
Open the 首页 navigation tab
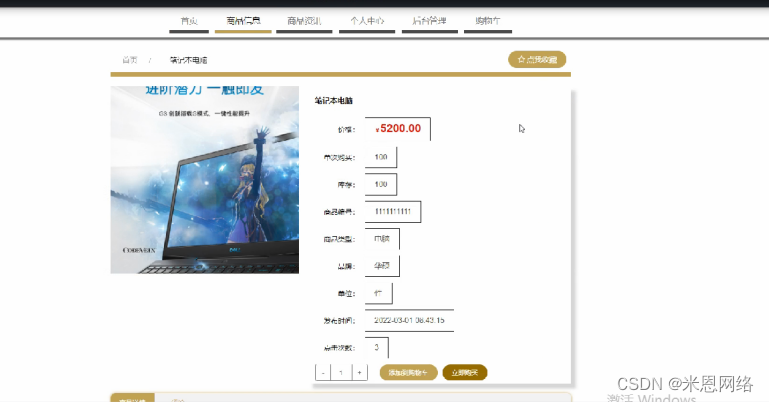tap(189, 21)
